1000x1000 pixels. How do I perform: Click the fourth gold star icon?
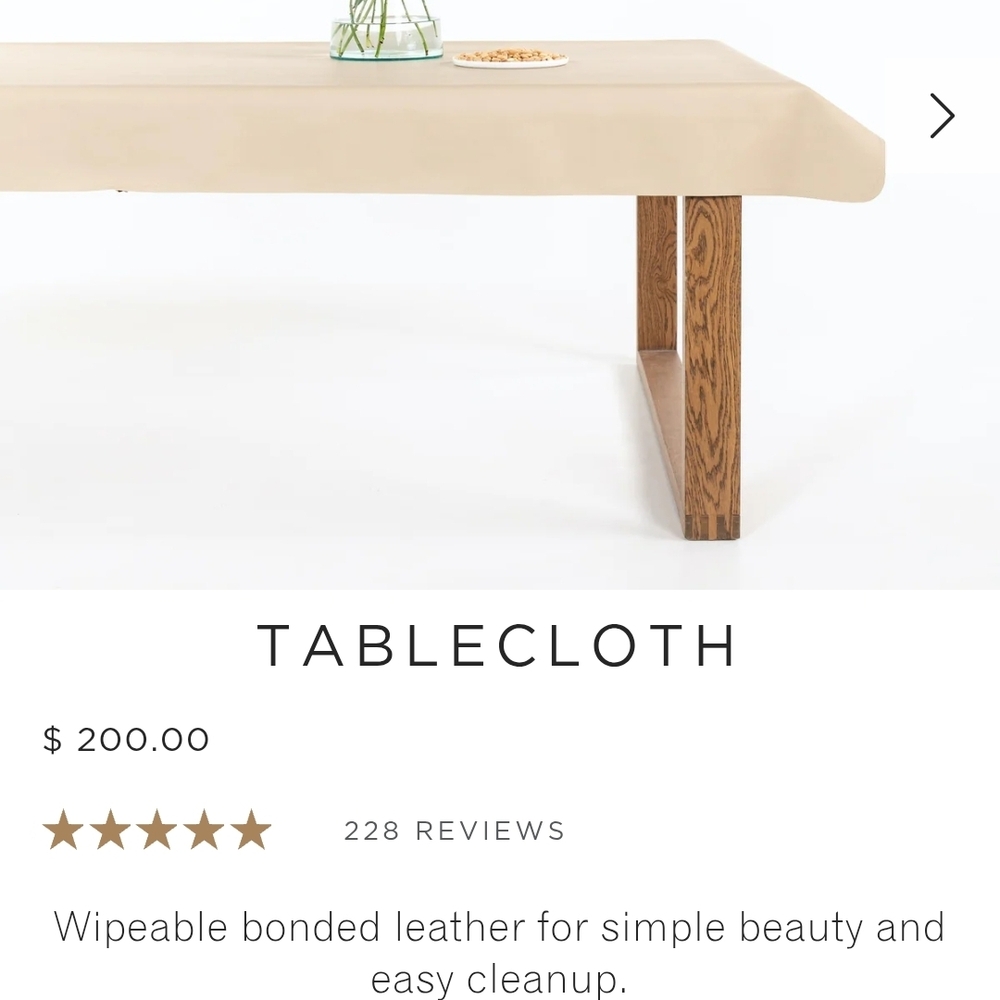coord(205,828)
